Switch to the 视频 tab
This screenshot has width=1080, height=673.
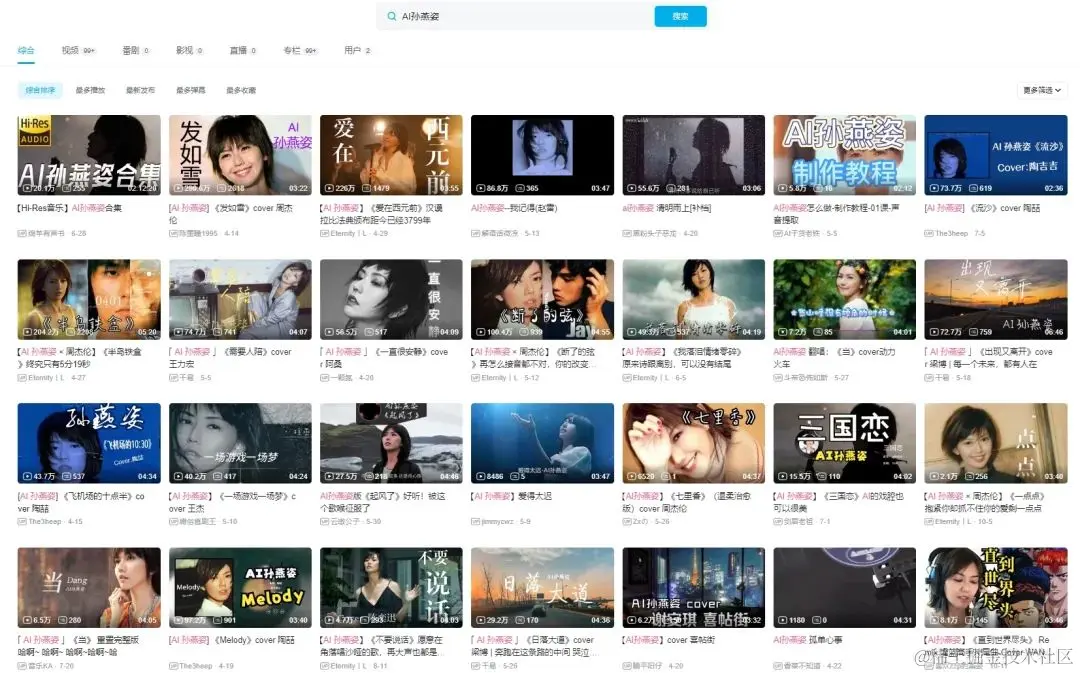point(78,50)
